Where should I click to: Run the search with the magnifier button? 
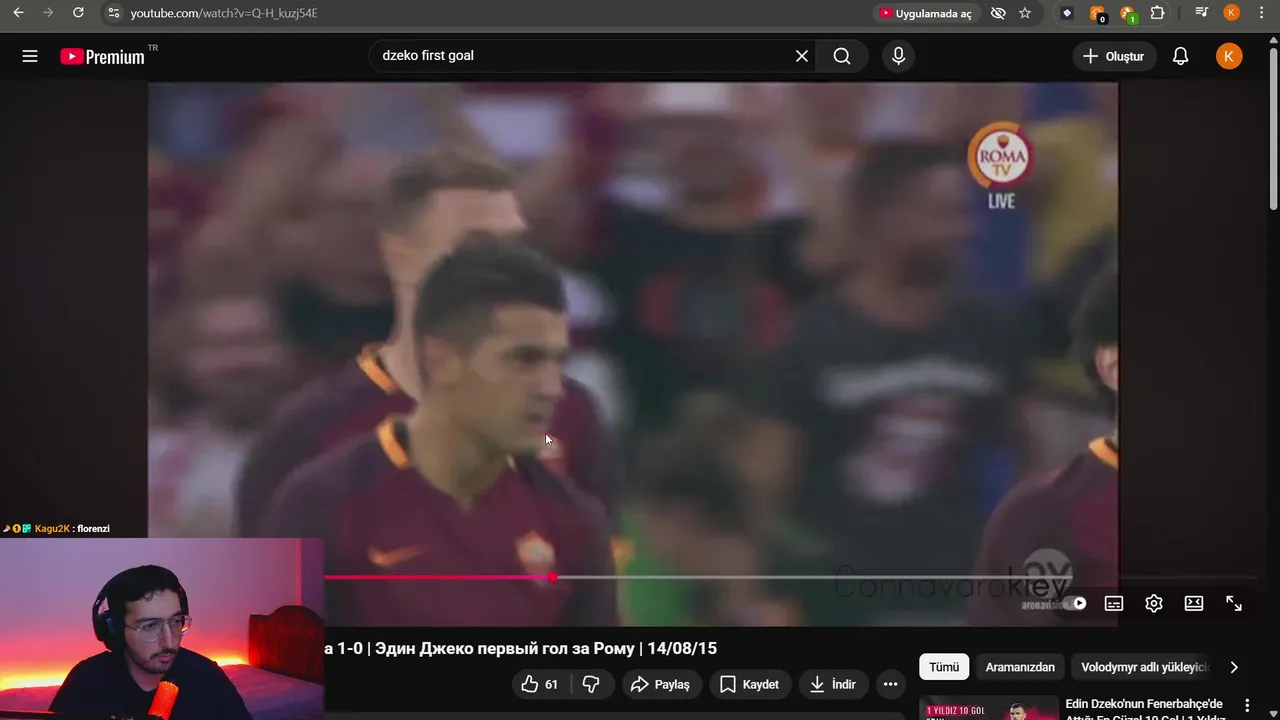point(842,56)
